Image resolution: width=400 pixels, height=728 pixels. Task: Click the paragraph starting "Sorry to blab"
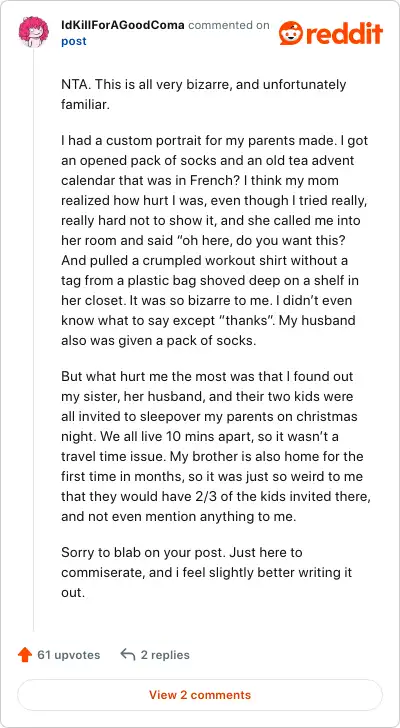click(x=206, y=572)
